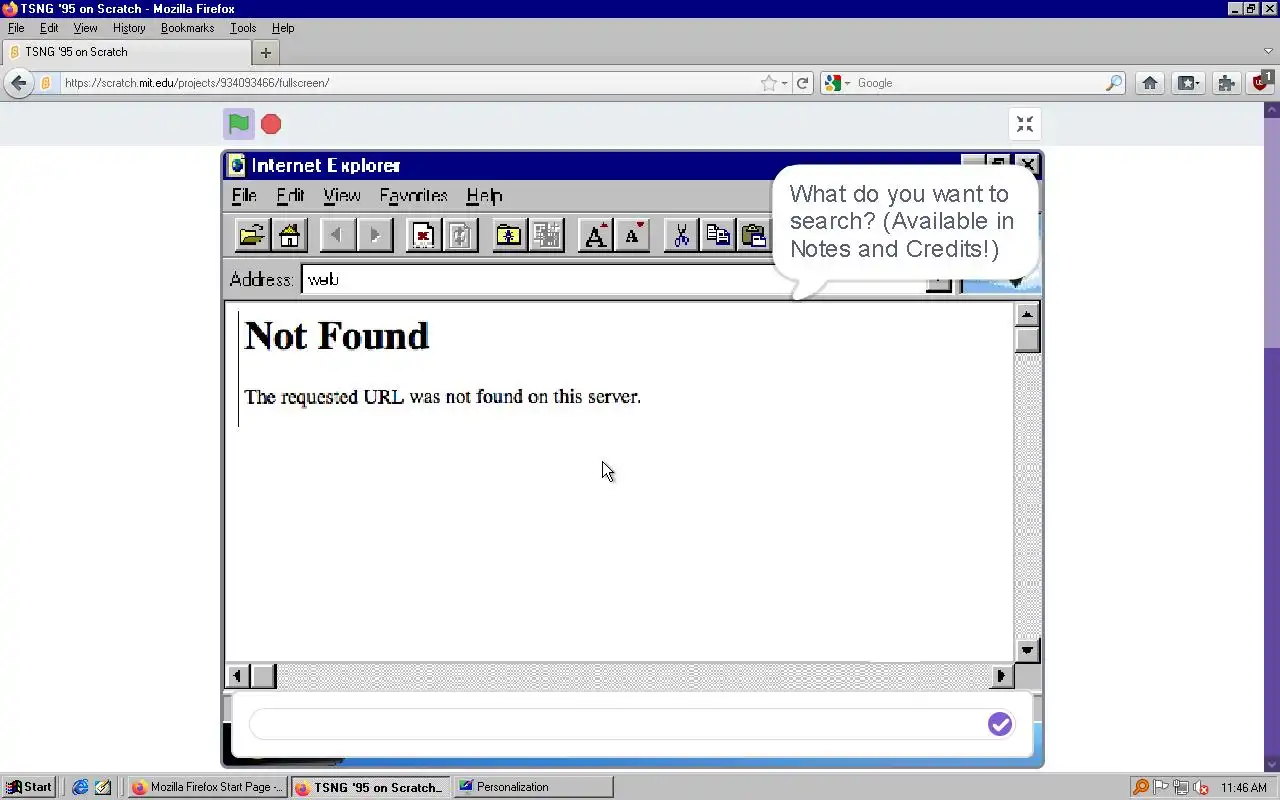Switch to Mozilla Firefox Start Page taskbar button
Screen dimensions: 1280x800
click(x=208, y=787)
